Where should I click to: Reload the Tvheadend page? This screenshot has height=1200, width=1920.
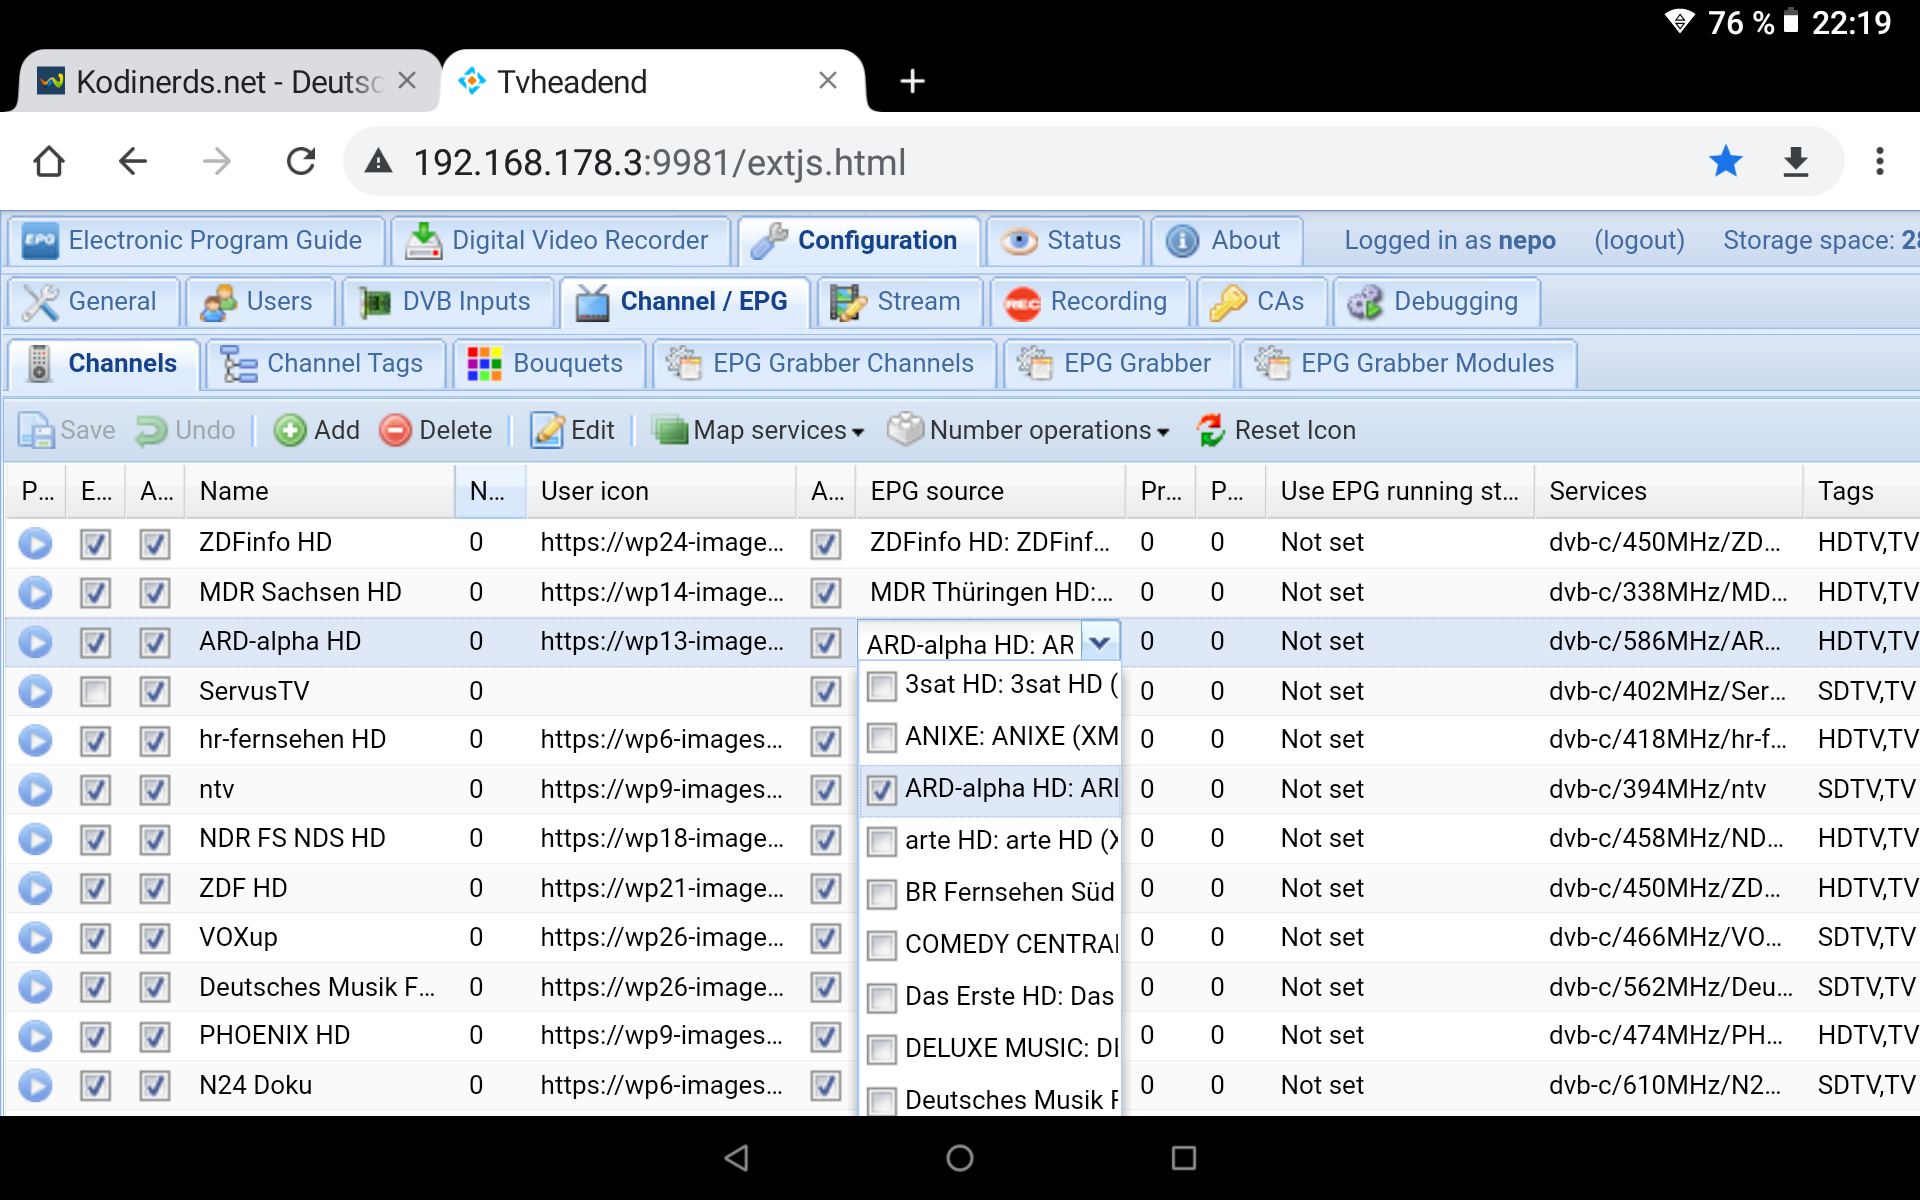301,161
